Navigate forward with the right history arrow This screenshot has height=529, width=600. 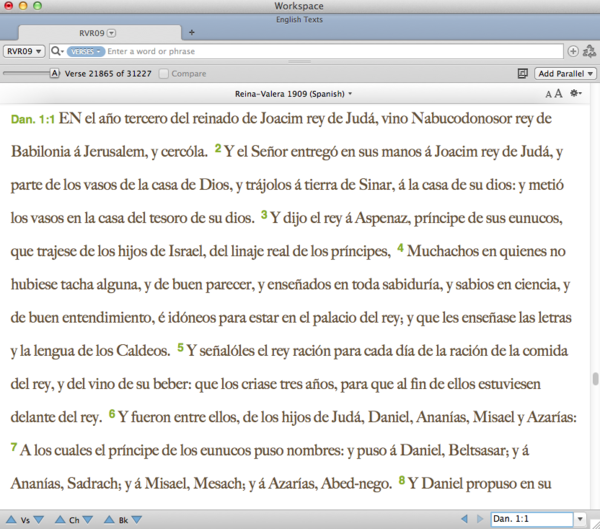click(479, 519)
